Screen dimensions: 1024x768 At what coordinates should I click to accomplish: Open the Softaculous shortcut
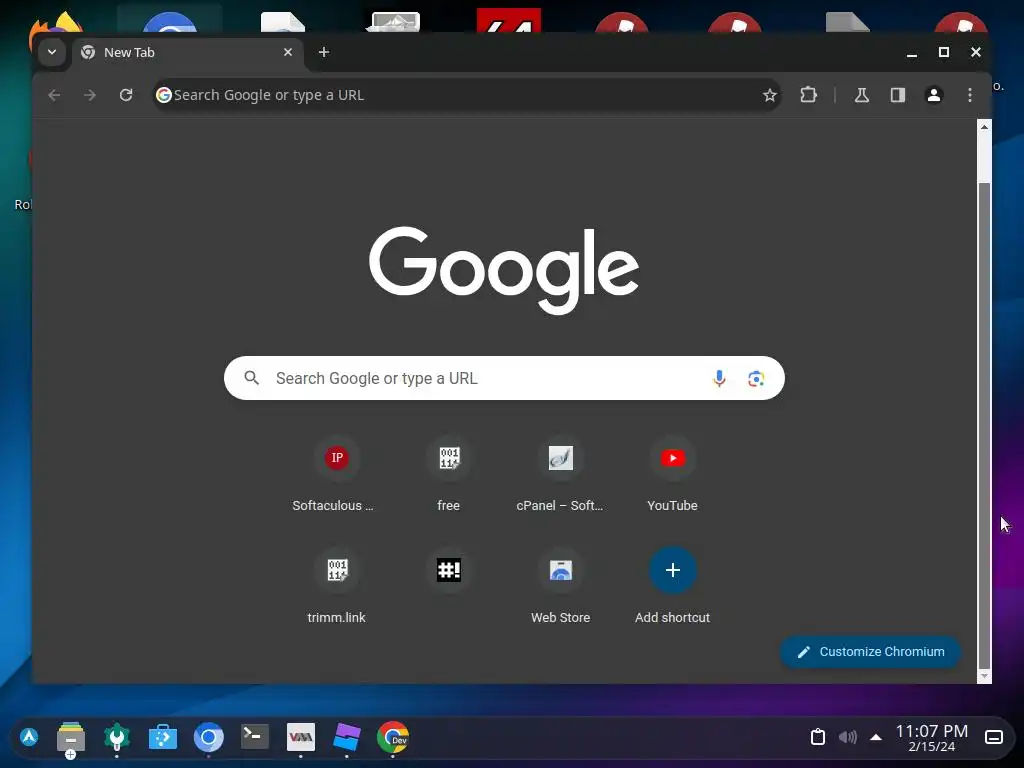pos(336,475)
